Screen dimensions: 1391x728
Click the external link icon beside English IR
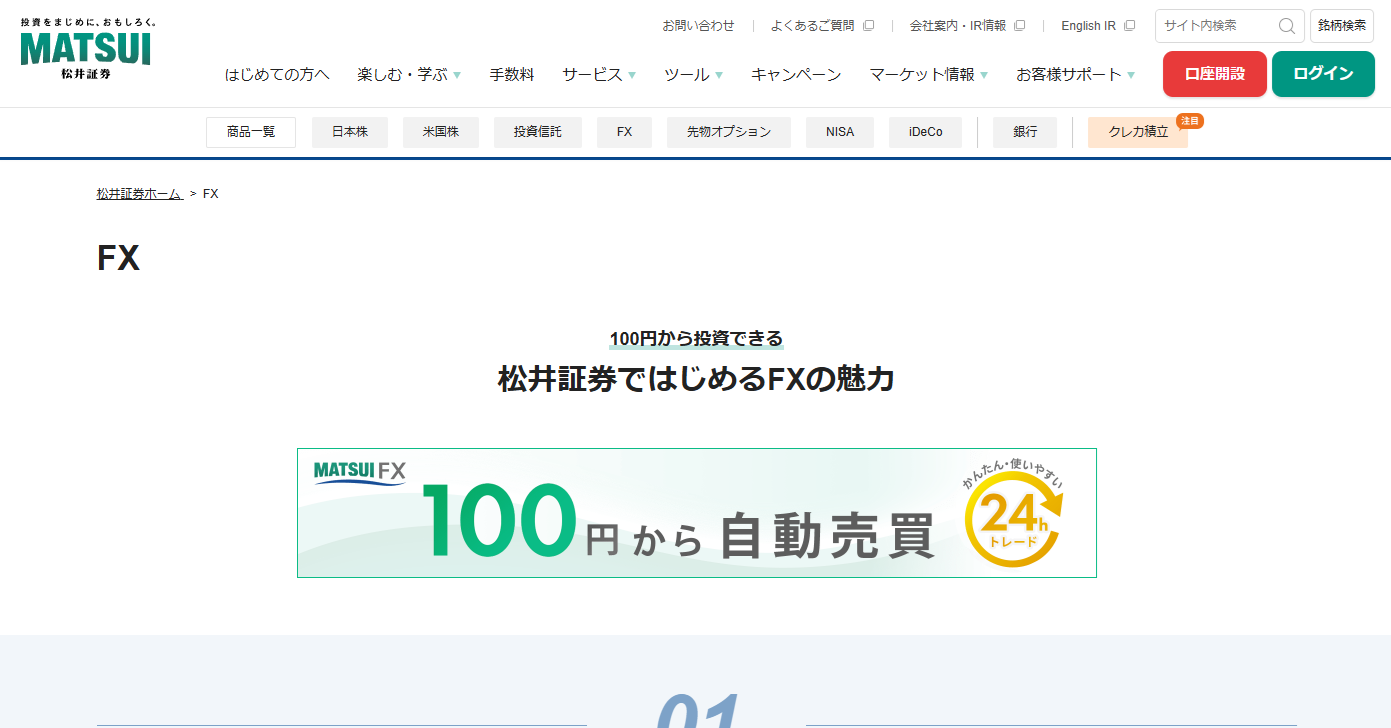(x=1130, y=25)
